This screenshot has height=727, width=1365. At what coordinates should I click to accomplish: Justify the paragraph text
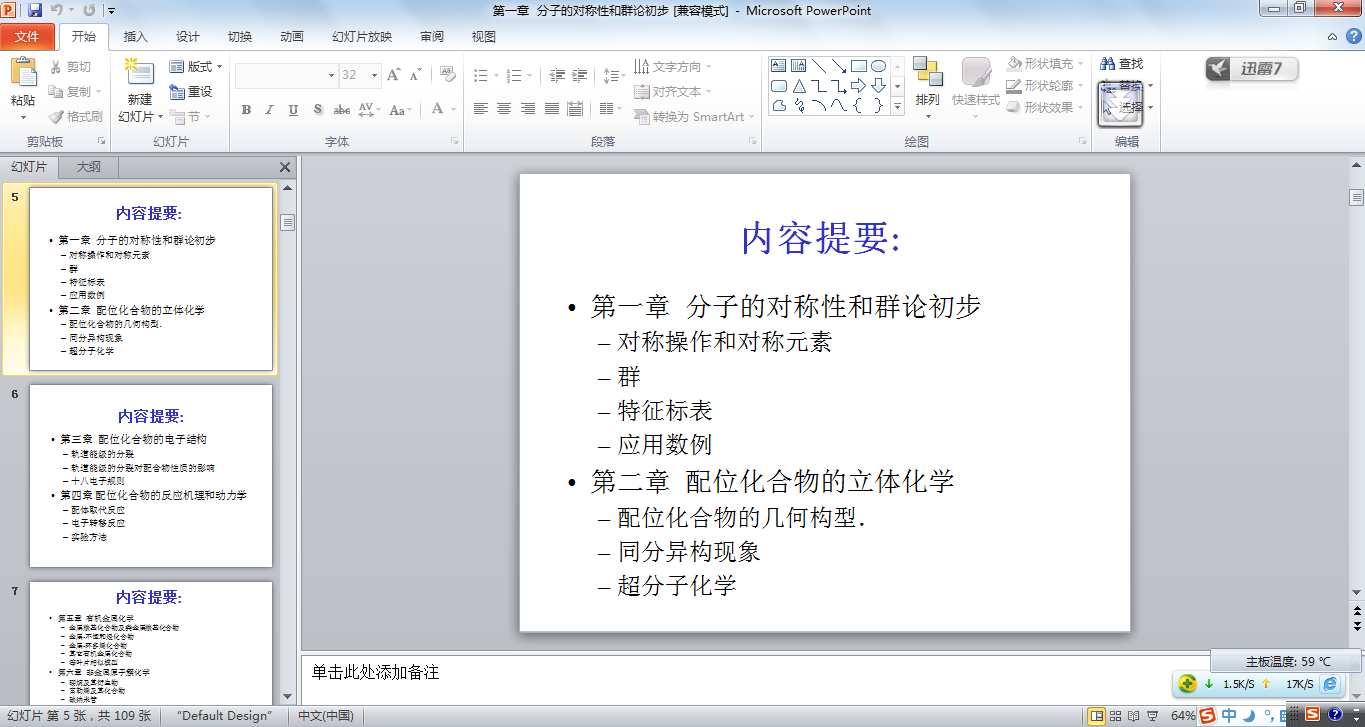551,109
